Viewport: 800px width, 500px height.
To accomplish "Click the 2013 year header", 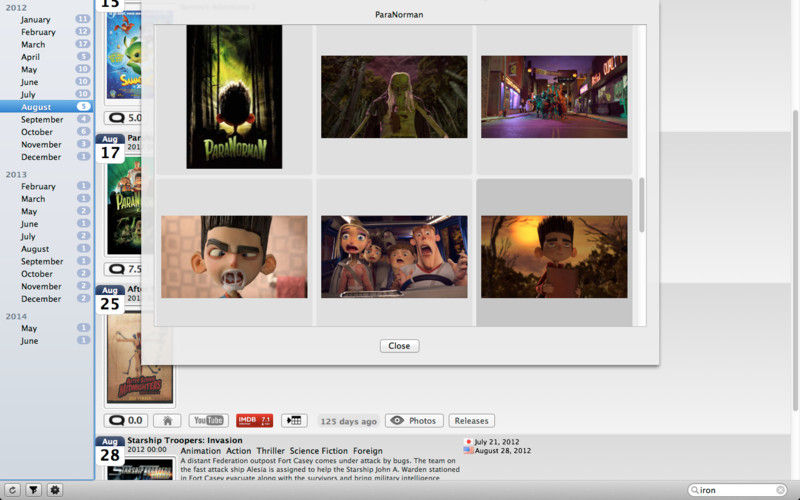I will pos(16,174).
